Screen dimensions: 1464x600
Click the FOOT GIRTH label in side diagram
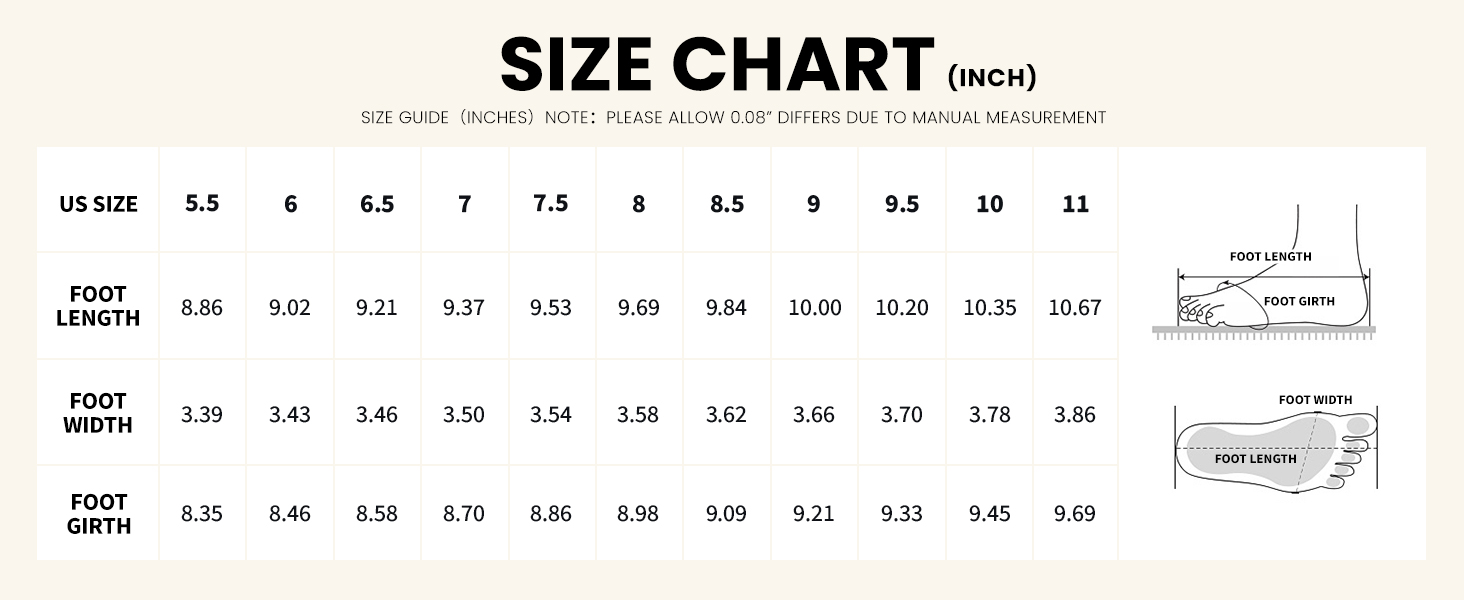point(1299,301)
